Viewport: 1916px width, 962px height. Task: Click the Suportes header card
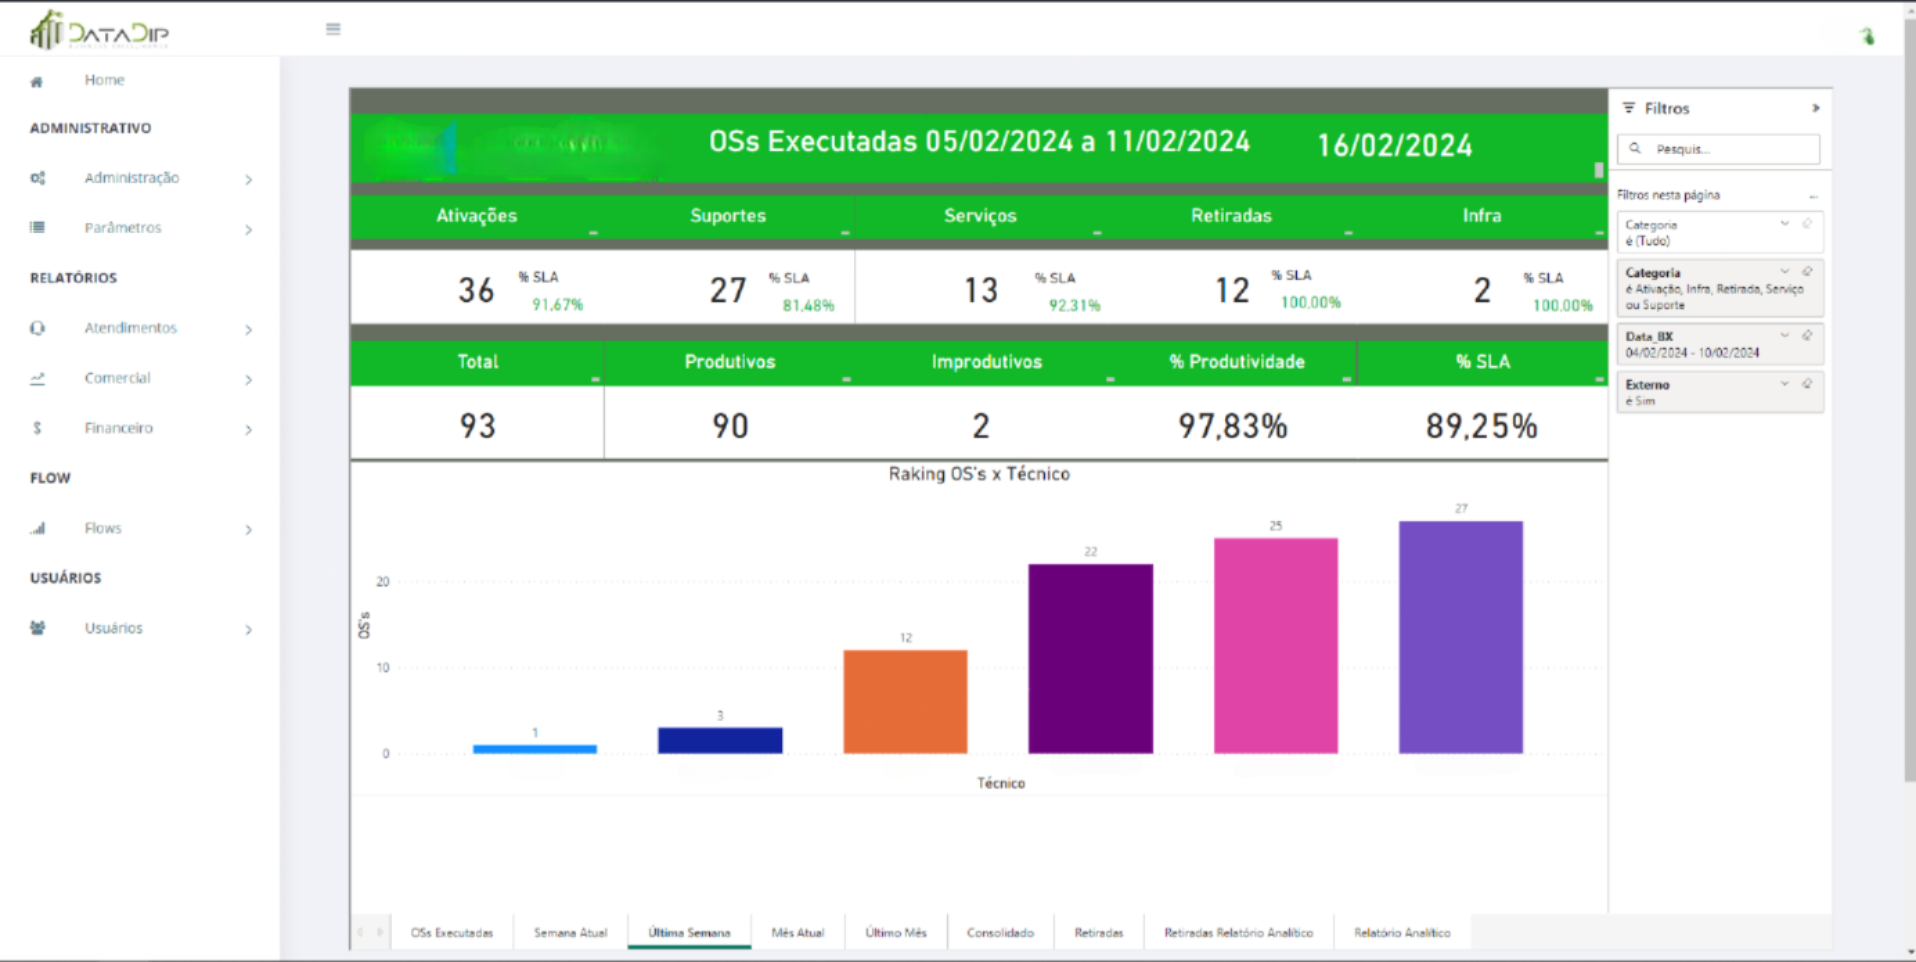728,216
